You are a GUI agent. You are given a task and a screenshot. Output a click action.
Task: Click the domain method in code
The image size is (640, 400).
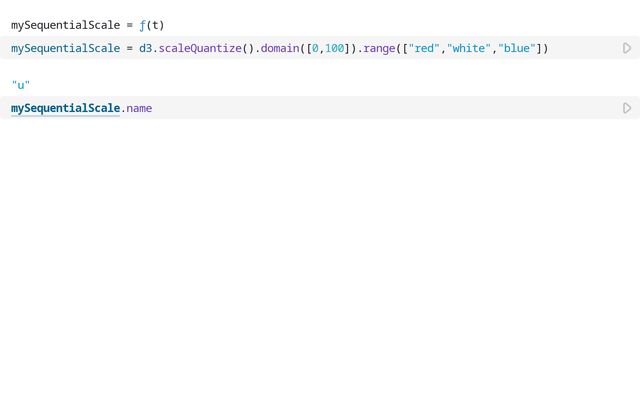(280, 48)
